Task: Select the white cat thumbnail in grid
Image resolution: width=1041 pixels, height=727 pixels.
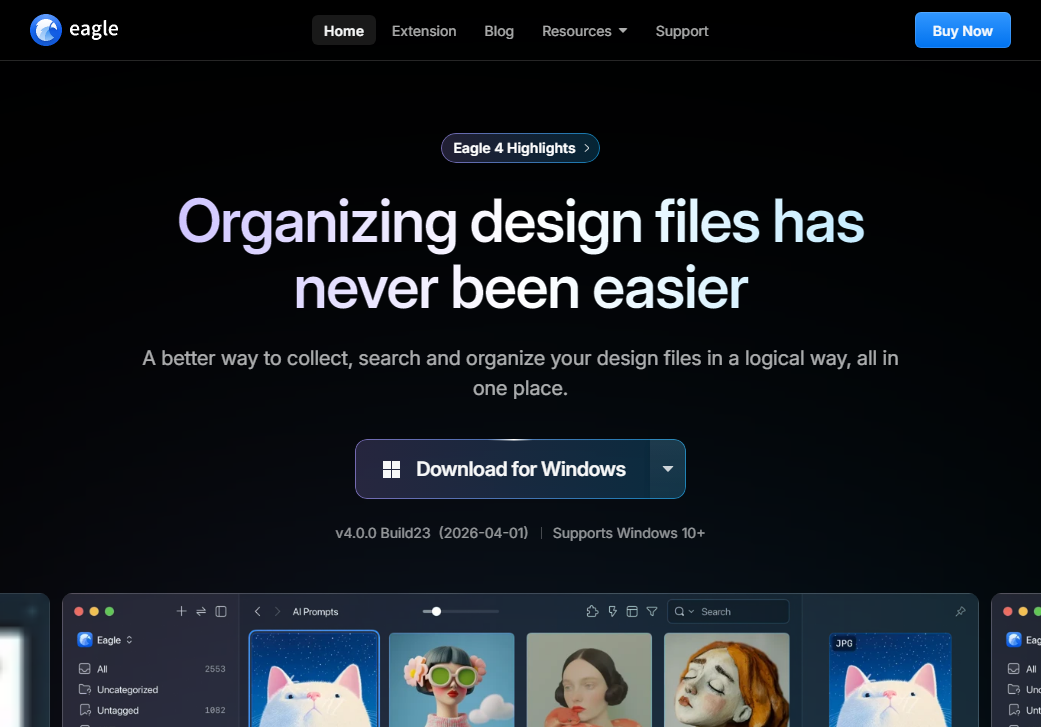Action: (x=314, y=679)
